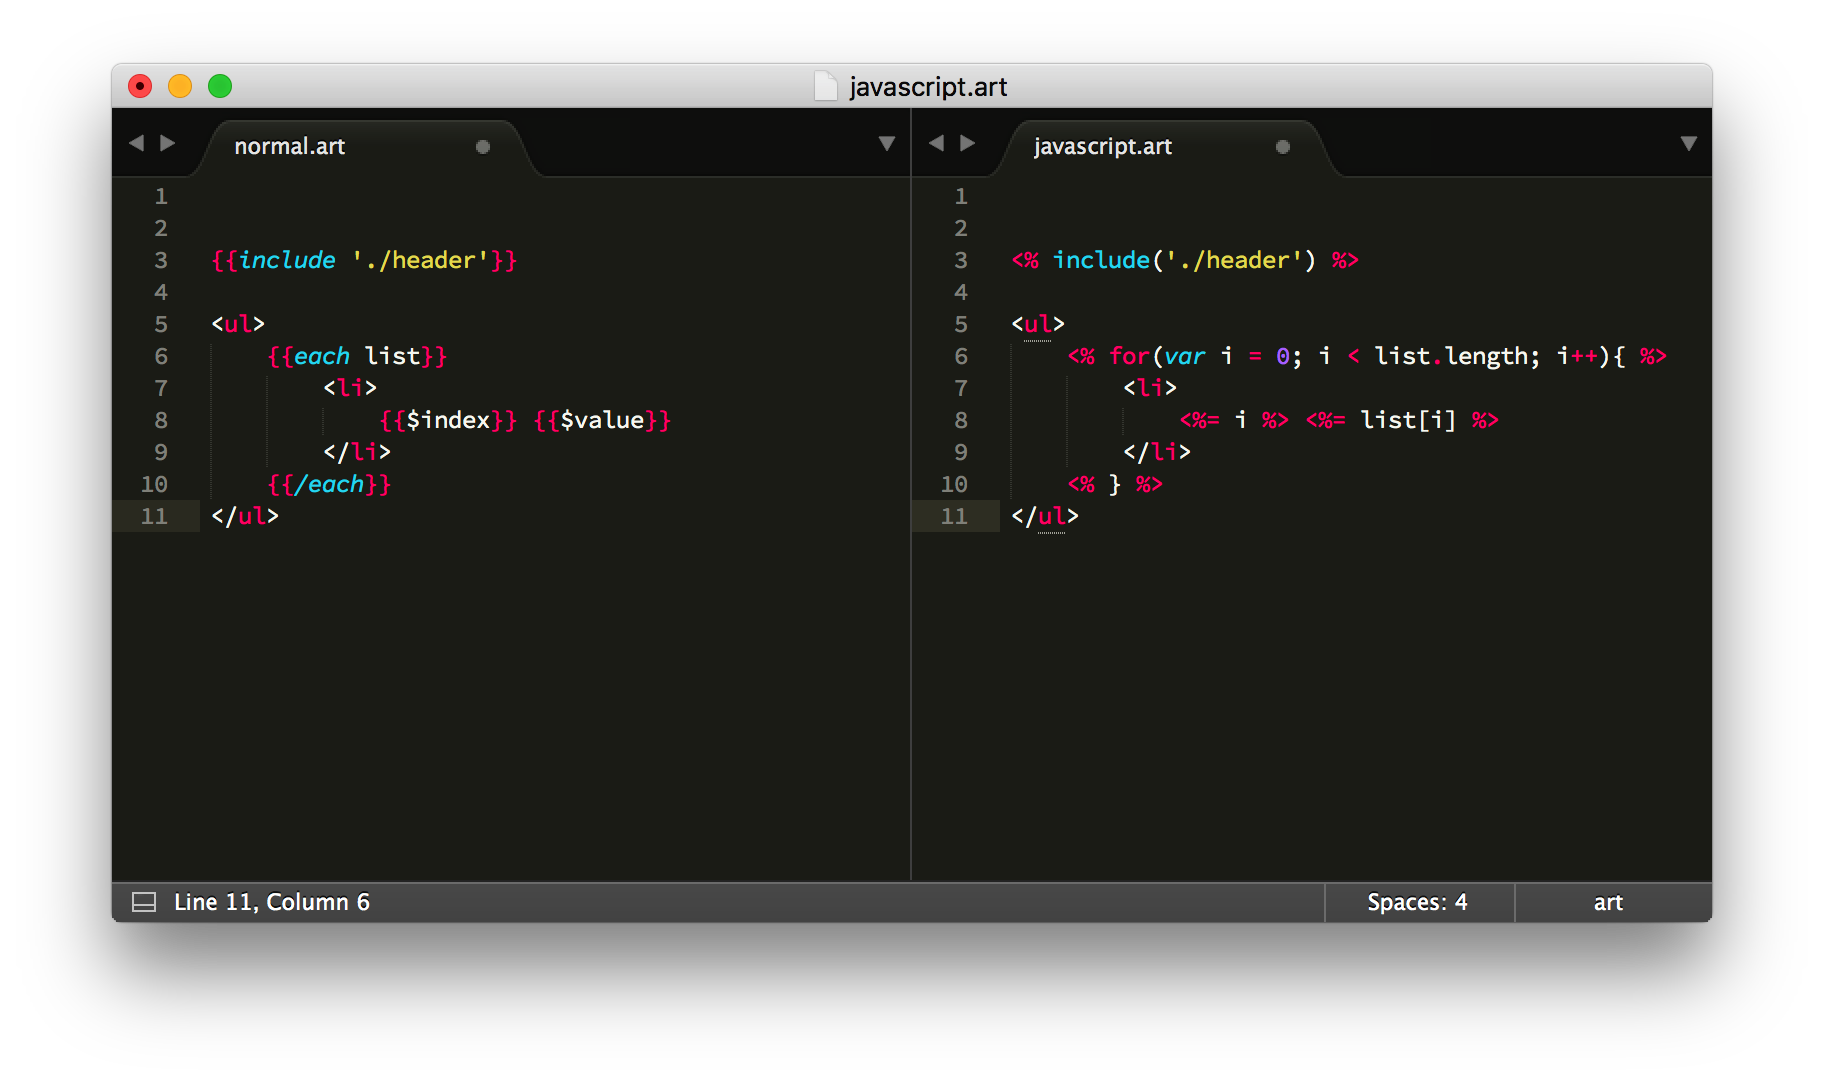Click the Line 11, Column 6 status text

pyautogui.click(x=272, y=902)
